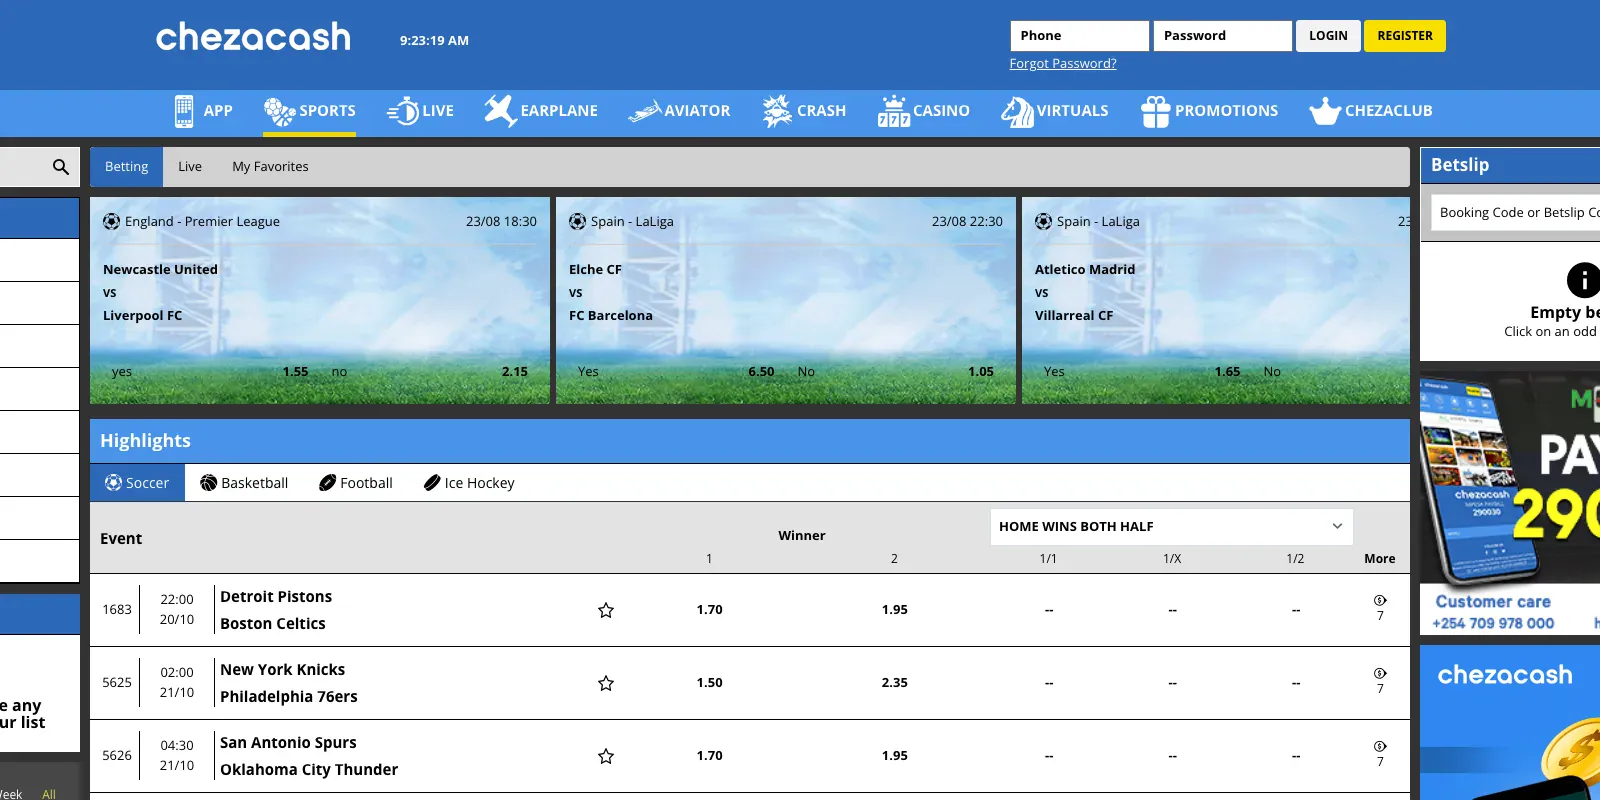Screen dimensions: 1600x800
Task: Click soccer ball icon on Atletico Madrid card
Action: (1043, 221)
